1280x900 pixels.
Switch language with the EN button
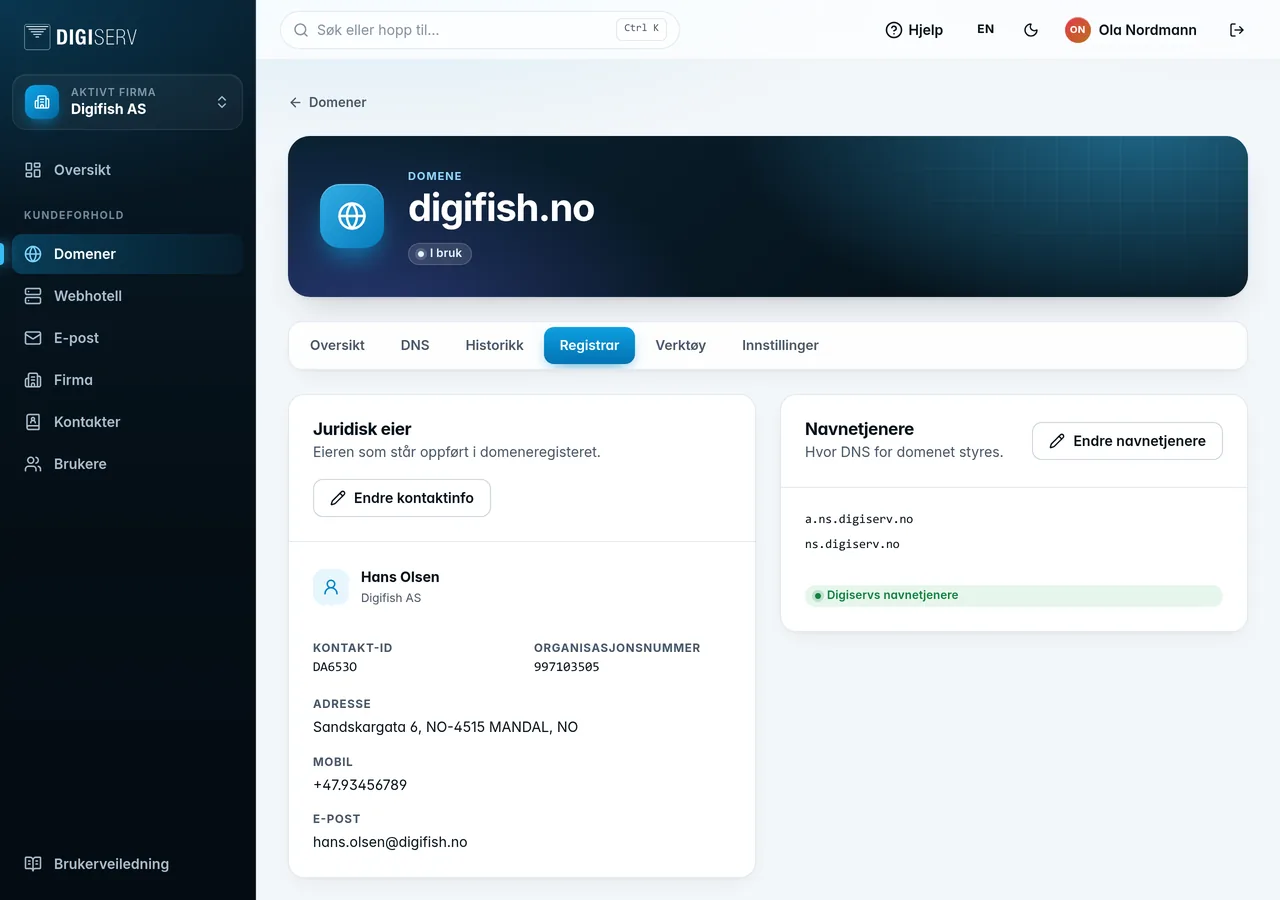(986, 29)
